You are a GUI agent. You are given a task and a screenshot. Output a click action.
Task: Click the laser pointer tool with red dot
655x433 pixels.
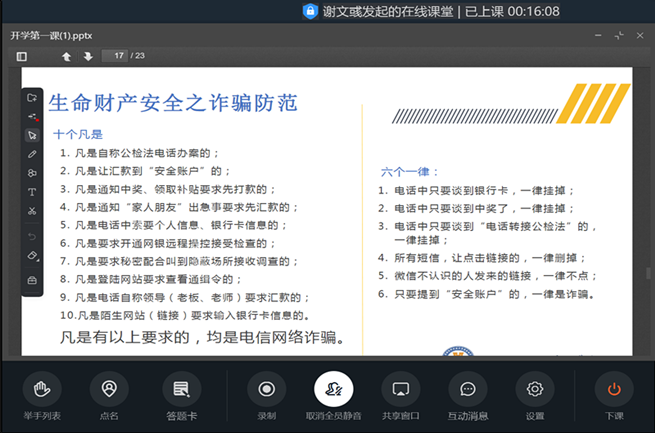pos(32,116)
